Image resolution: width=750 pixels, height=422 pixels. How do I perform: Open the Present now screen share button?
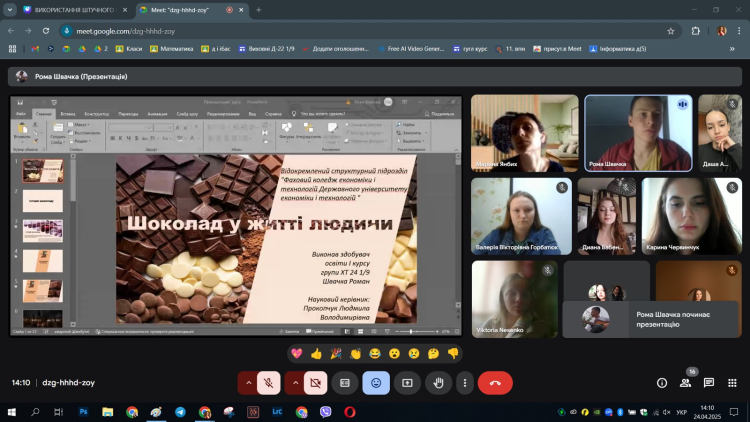coord(407,382)
